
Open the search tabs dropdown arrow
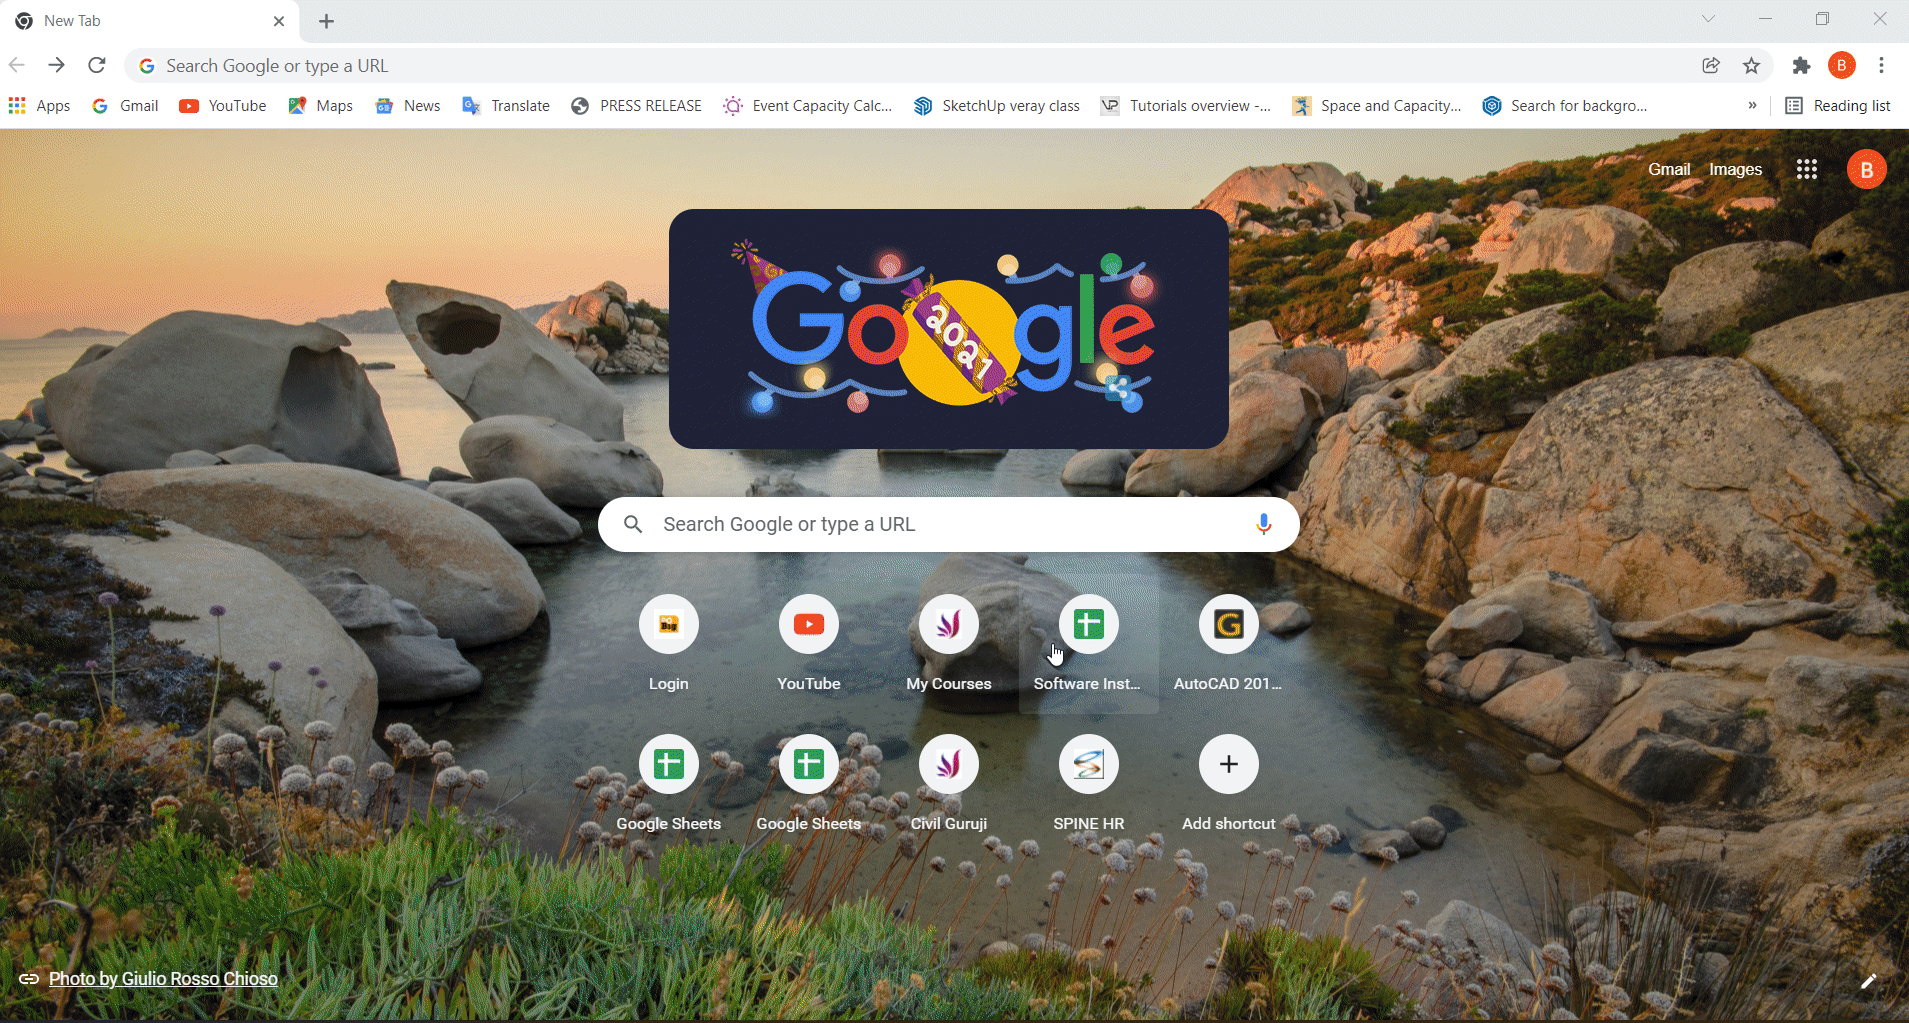(1708, 19)
